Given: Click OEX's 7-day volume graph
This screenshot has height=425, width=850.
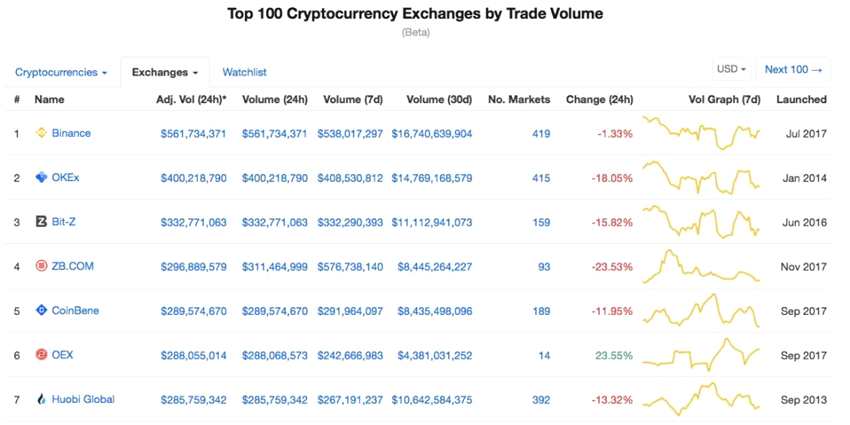Looking at the screenshot, I should click(701, 353).
